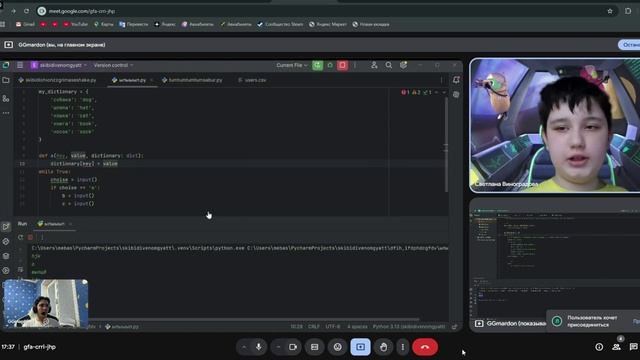Expand the Version control dropdown
Viewport: 640px width, 360px height.
[x=113, y=65]
